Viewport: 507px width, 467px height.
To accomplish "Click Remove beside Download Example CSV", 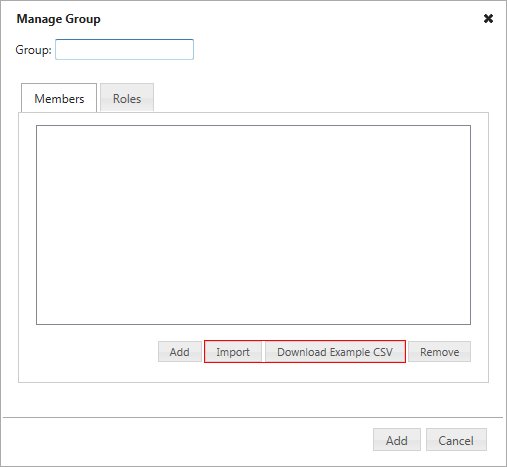I will coord(440,352).
